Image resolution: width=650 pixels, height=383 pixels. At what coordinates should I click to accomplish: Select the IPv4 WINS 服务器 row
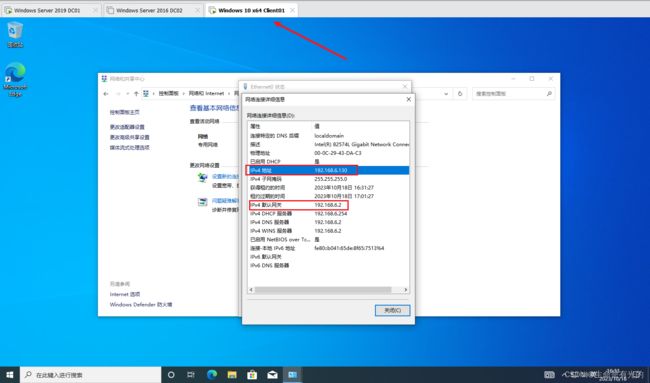[x=328, y=231]
